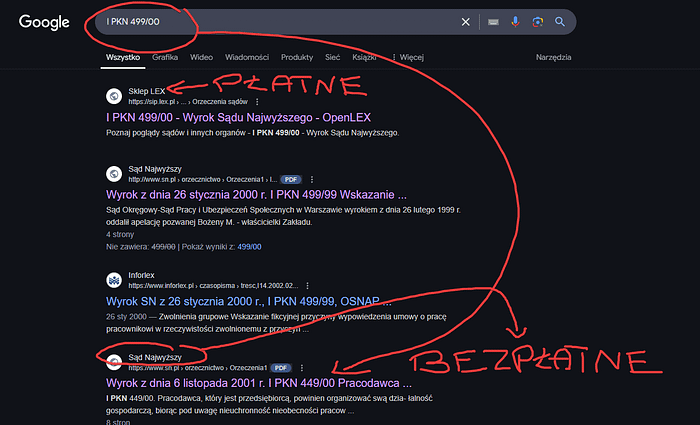
Task: Click the www.inforlex.pl breadcrumb URL
Action: coord(213,286)
